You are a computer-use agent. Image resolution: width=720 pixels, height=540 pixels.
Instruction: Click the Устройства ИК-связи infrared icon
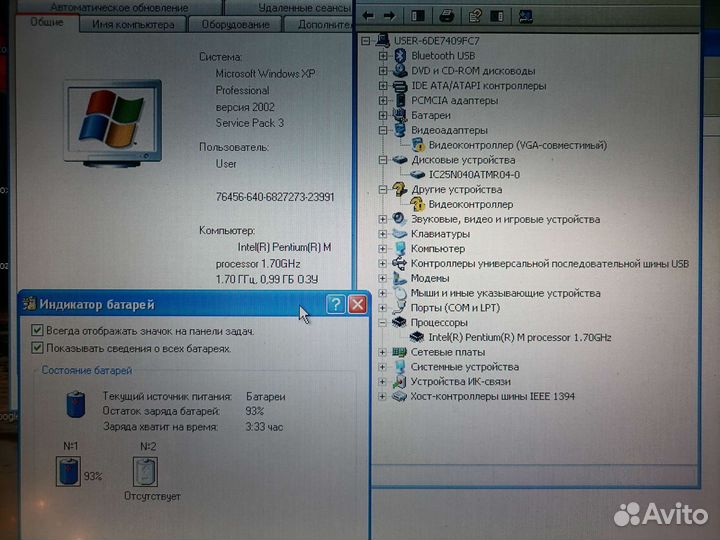point(399,381)
